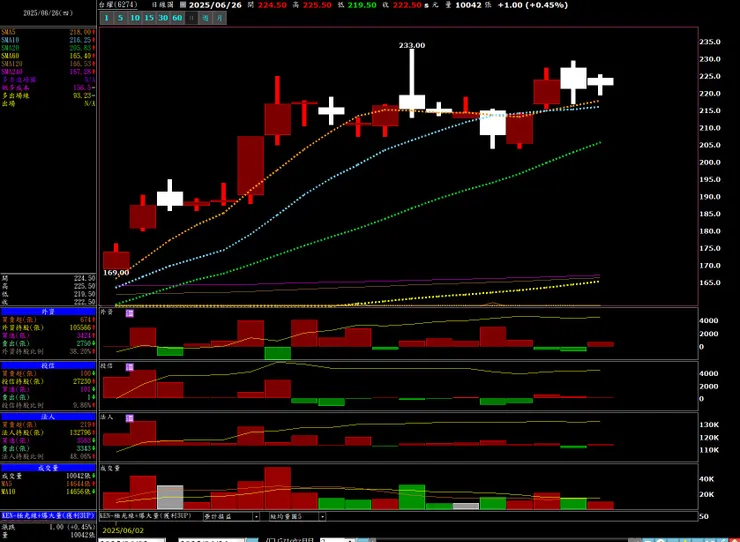The width and height of the screenshot is (740, 542).
Task: Click the 台燿(6274) stock name link
Action: pos(118,5)
